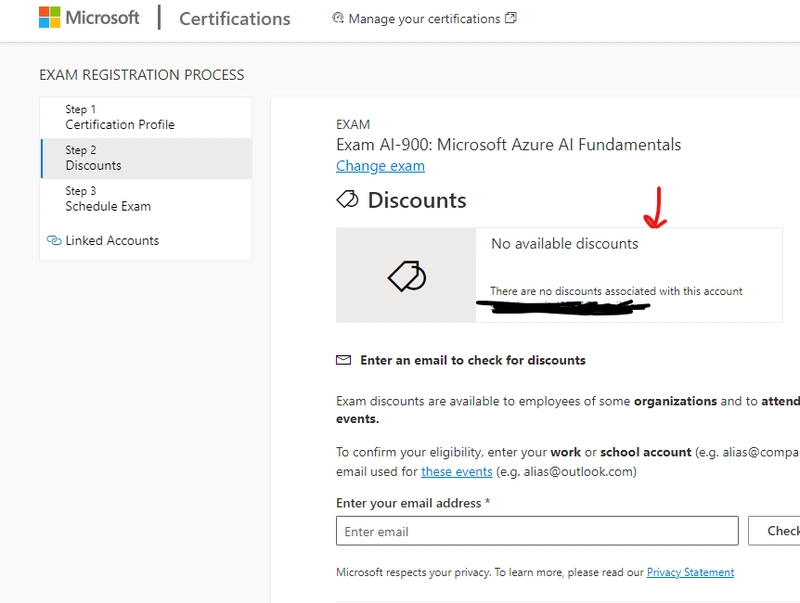Click the Microsoft four-square logo
800x603 pixels.
tap(49, 18)
